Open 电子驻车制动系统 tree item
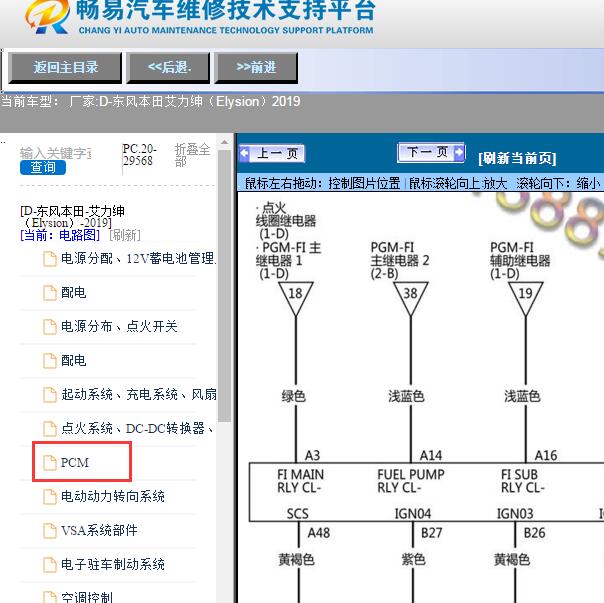 [x=113, y=564]
